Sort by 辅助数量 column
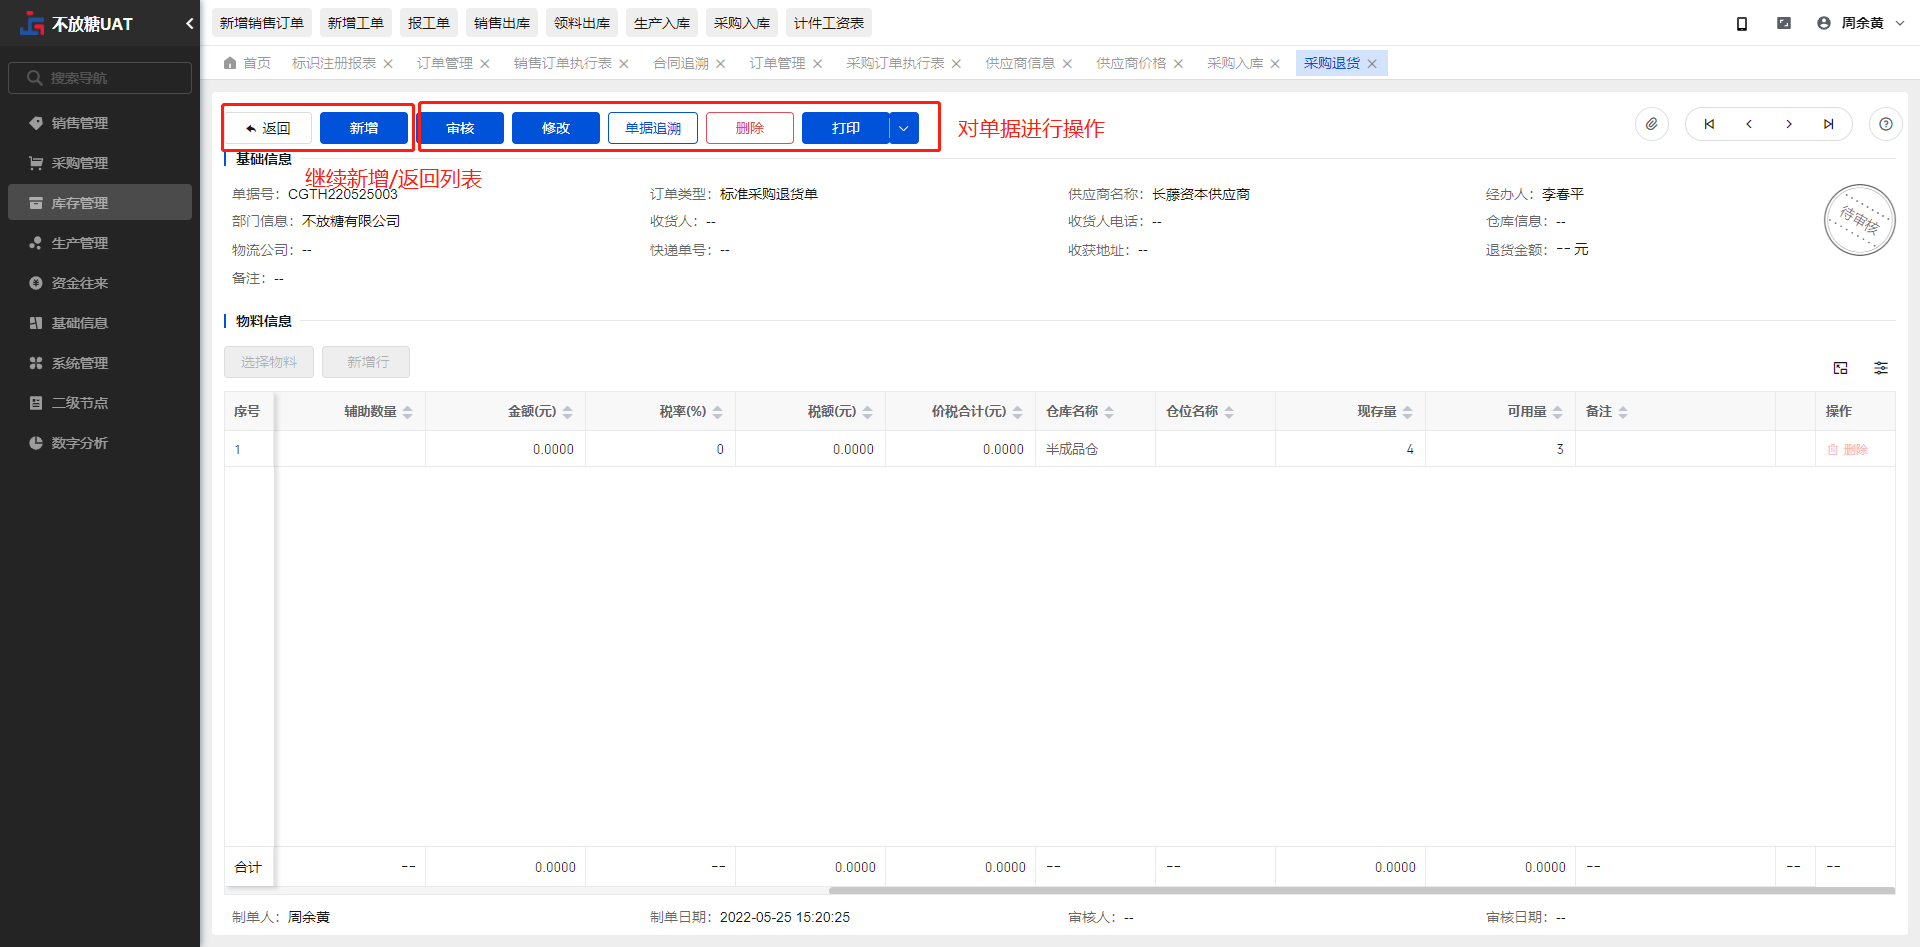Viewport: 1920px width, 947px height. click(x=408, y=412)
